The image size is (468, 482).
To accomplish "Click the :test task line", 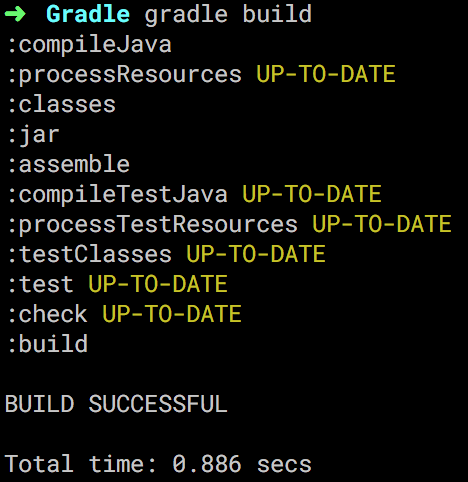I will (x=118, y=284).
